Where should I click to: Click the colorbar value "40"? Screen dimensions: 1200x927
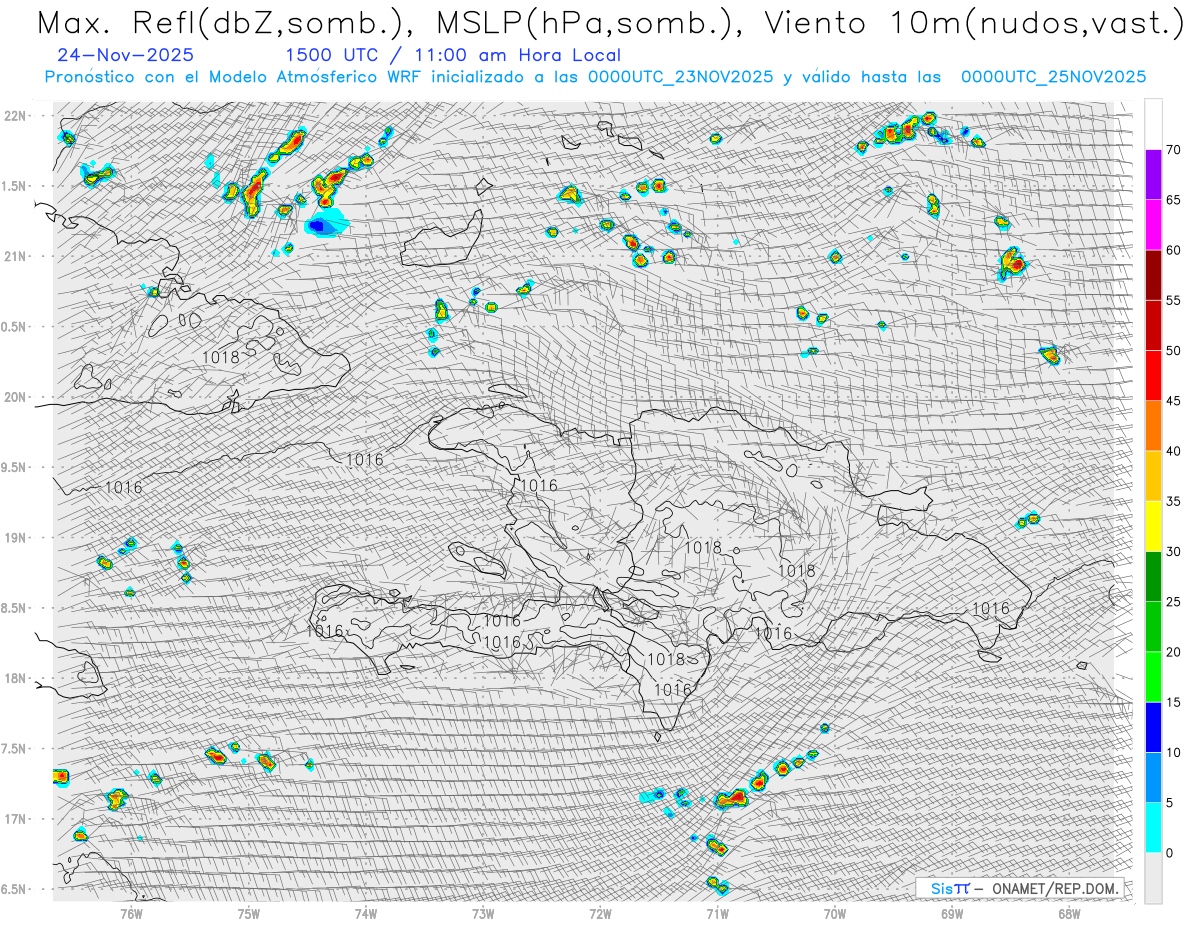tap(1174, 451)
